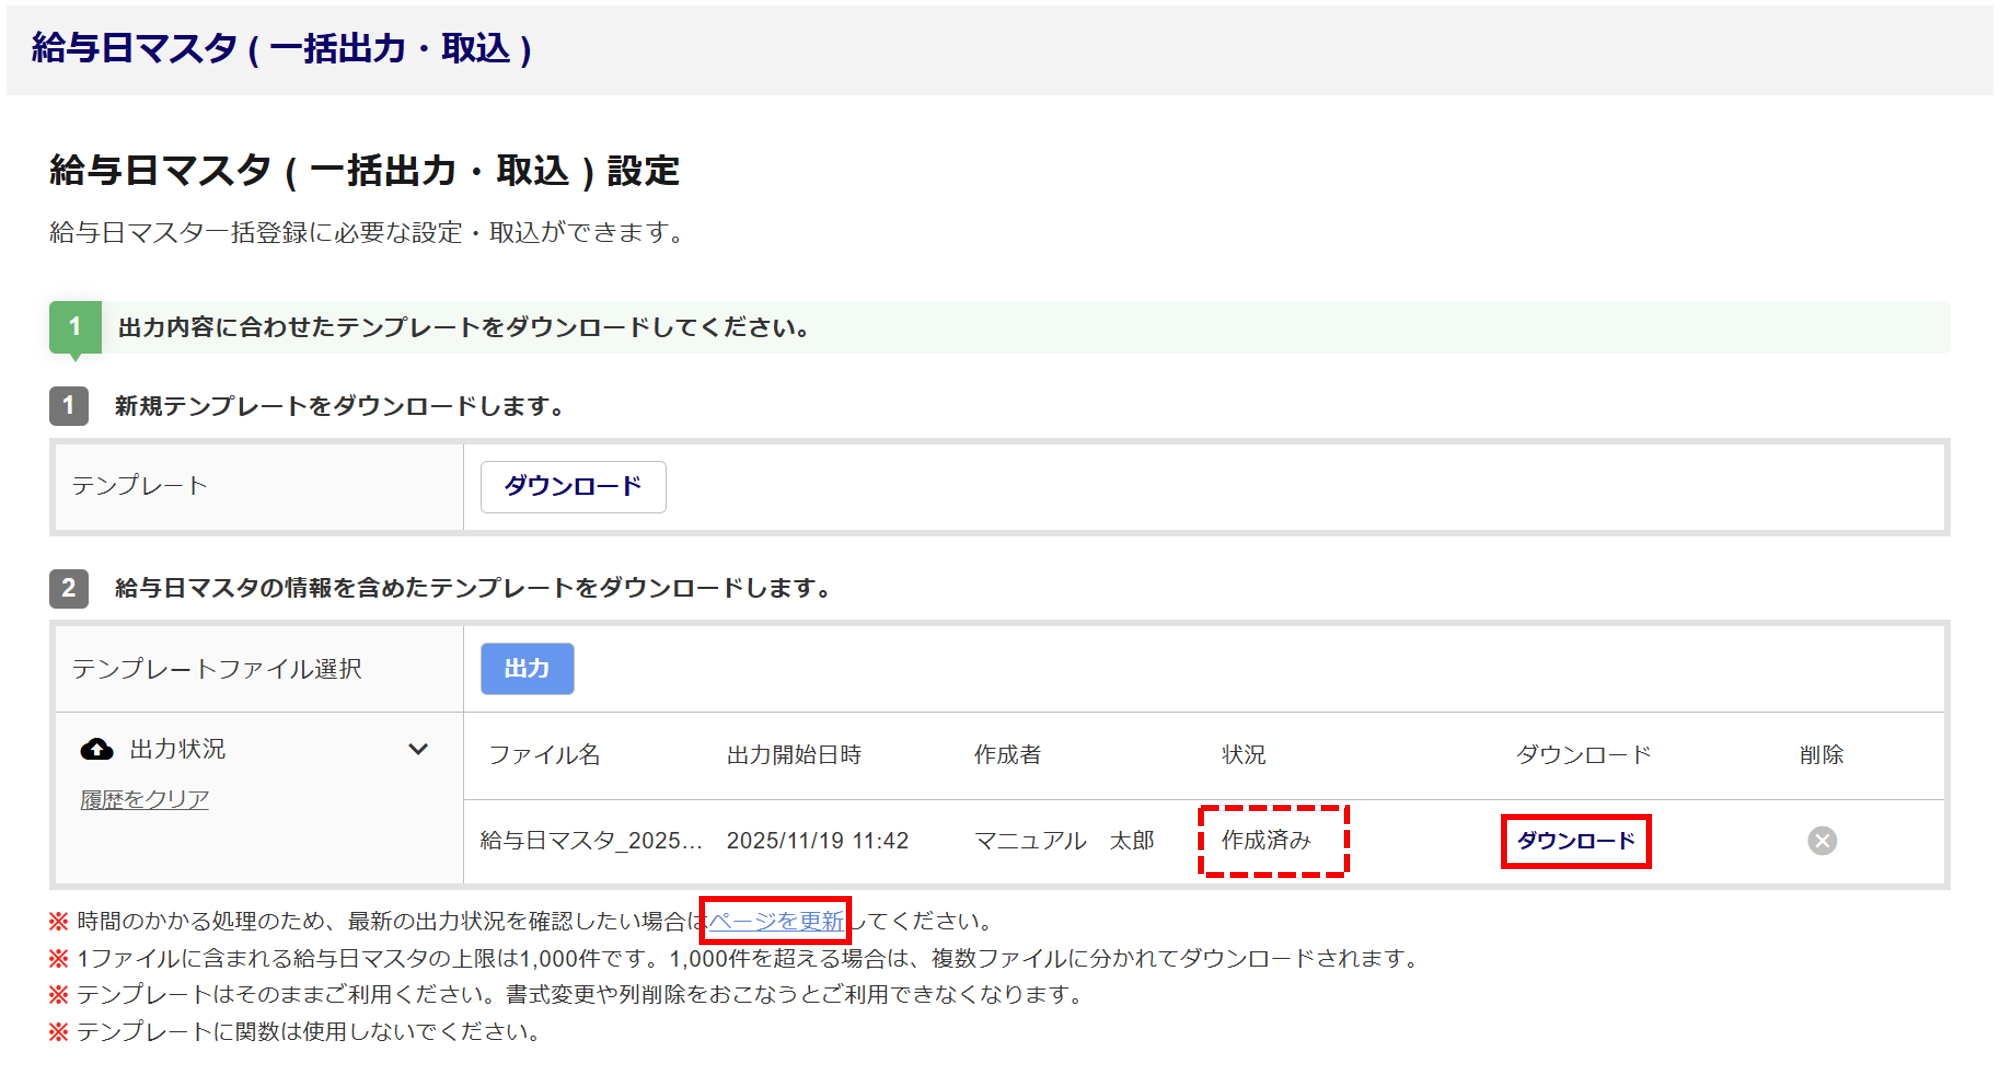The width and height of the screenshot is (2000, 1075).
Task: Click the 削除 column header
Action: 1821,755
